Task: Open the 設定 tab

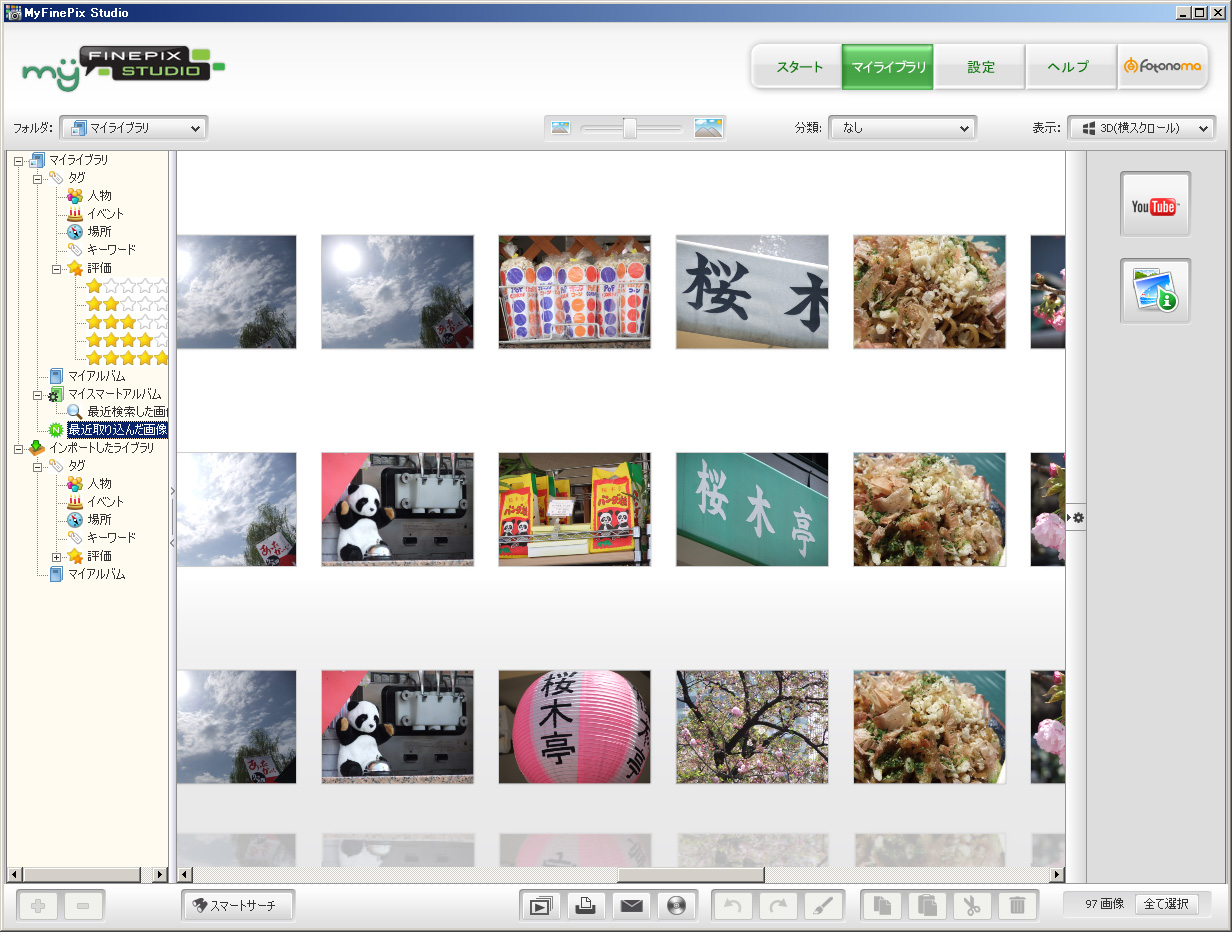Action: click(x=980, y=67)
